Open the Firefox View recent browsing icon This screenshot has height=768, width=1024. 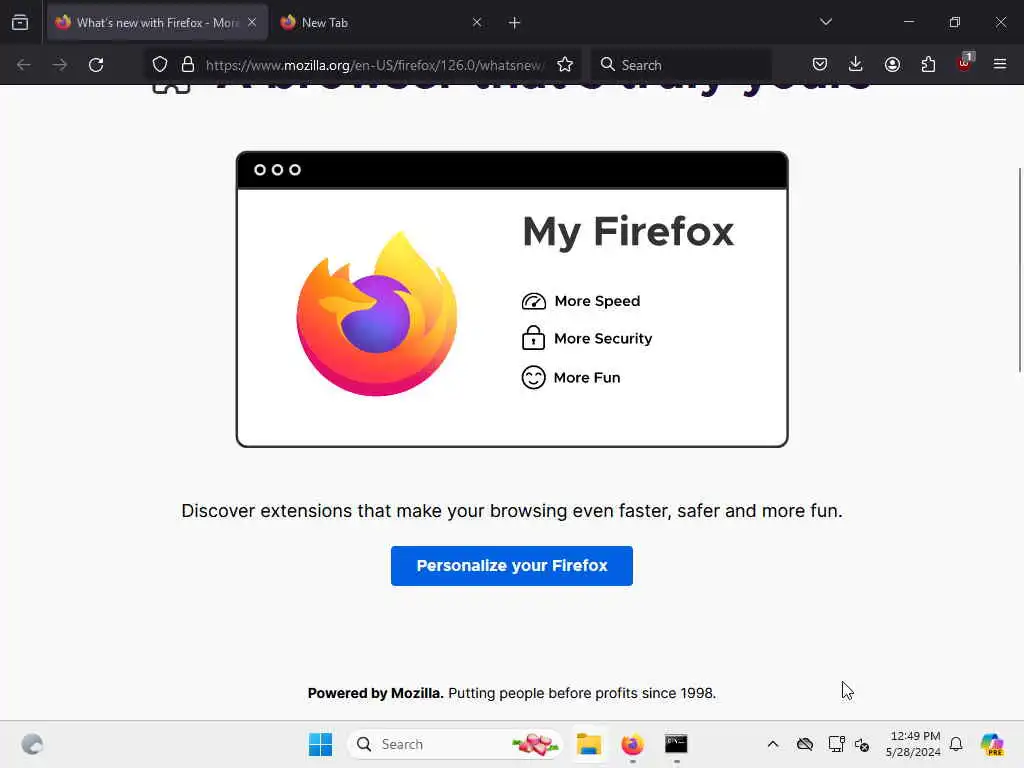(x=20, y=23)
